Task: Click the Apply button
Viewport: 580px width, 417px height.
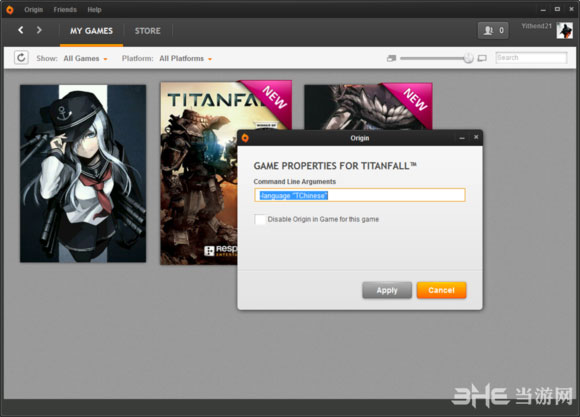Action: (387, 290)
